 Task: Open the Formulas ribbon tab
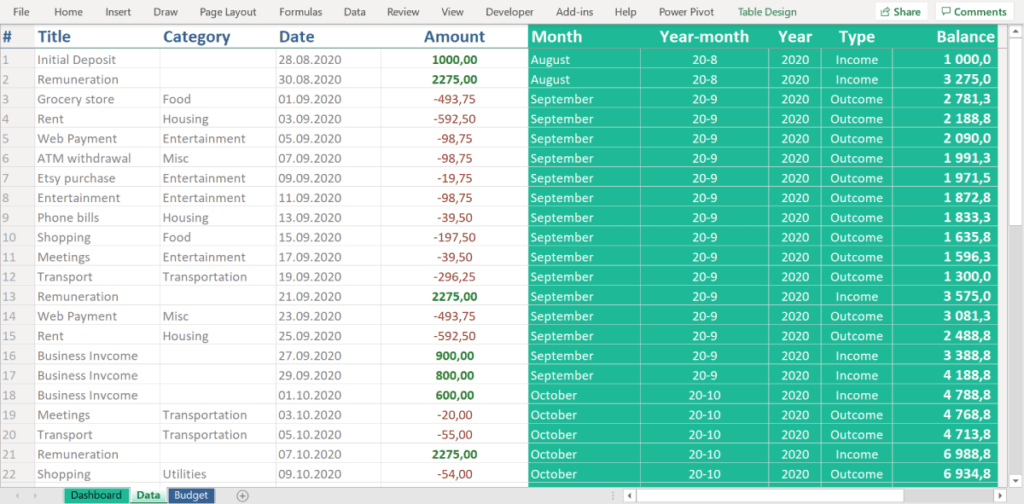pyautogui.click(x=300, y=12)
